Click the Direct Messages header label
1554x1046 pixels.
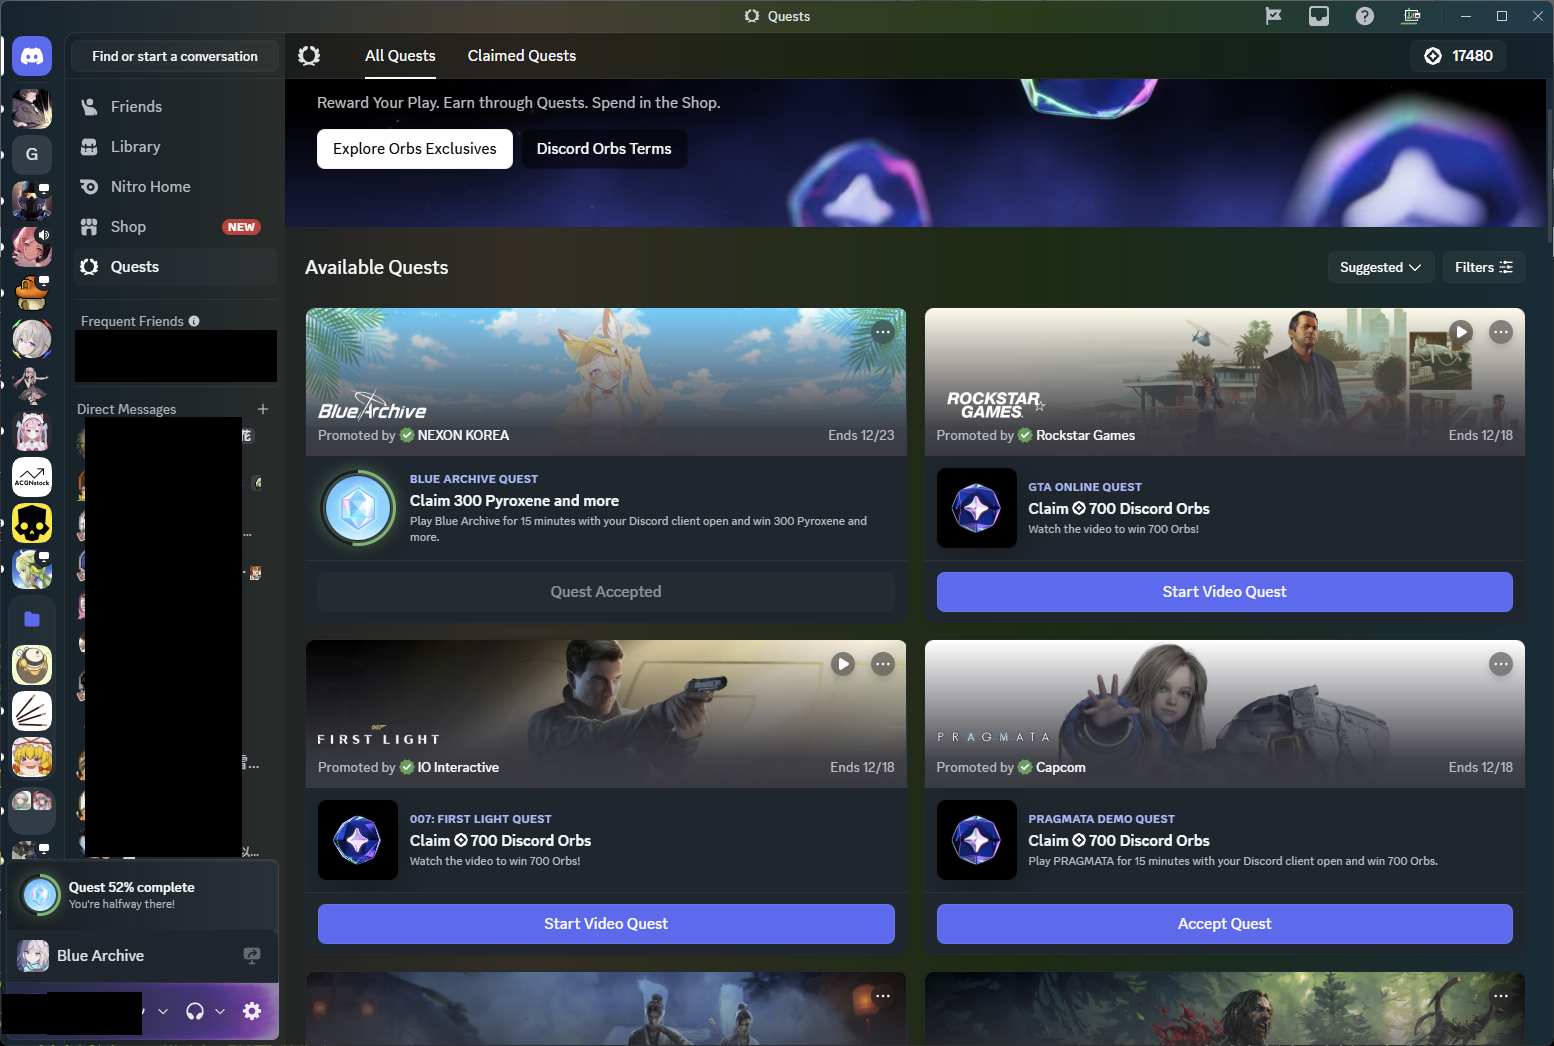127,409
